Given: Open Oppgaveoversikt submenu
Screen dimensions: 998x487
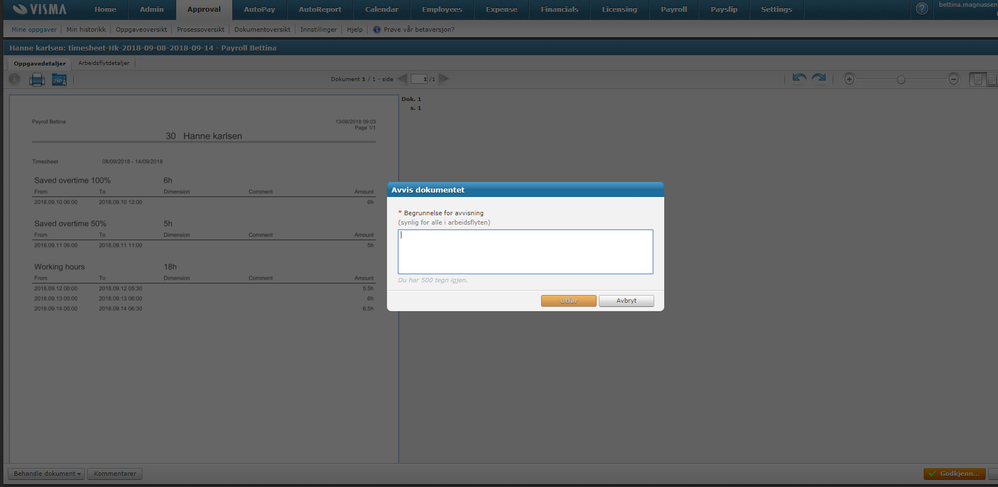Looking at the screenshot, I should pyautogui.click(x=141, y=29).
